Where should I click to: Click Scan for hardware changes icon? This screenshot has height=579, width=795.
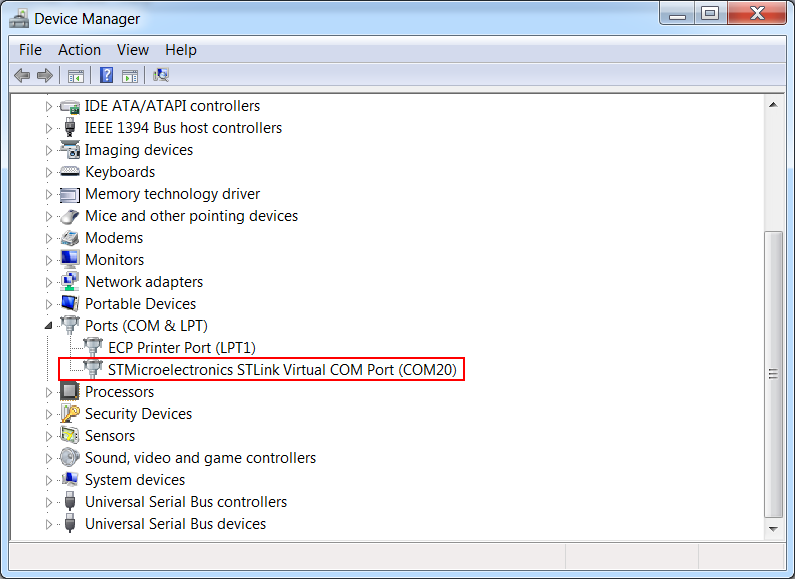tap(160, 75)
